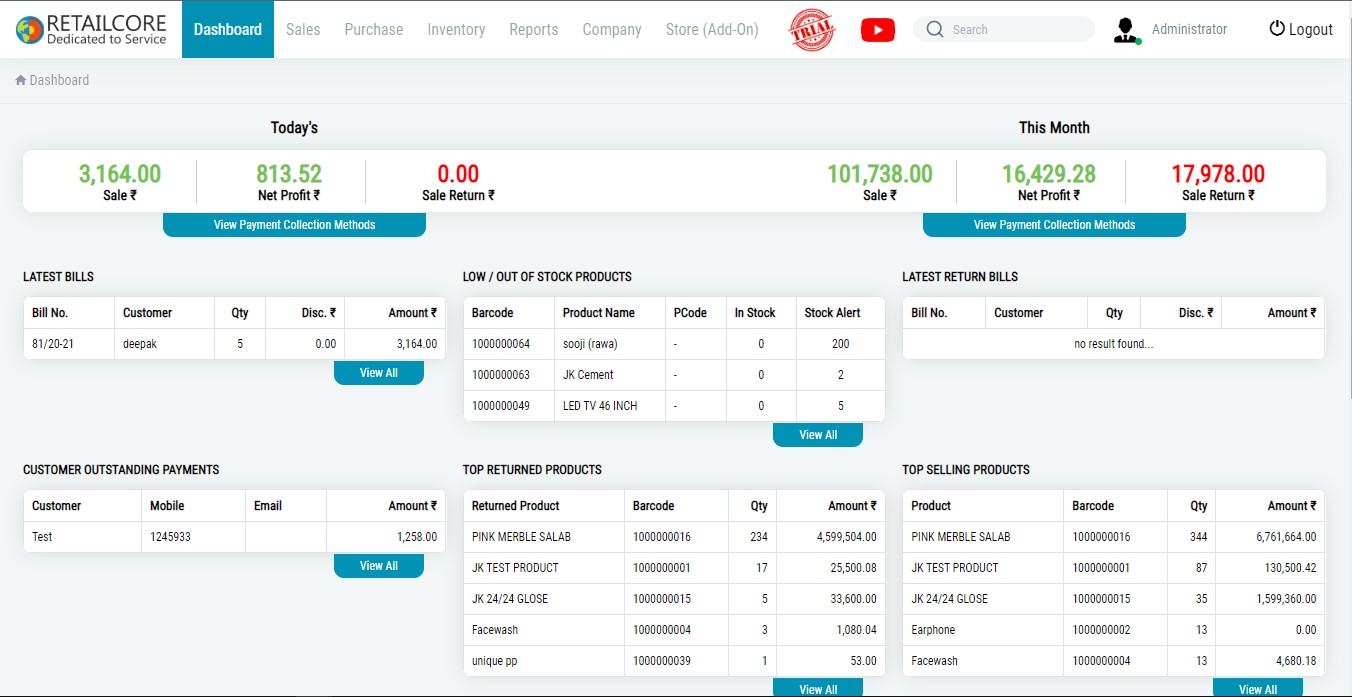This screenshot has height=697, width=1352.
Task: Switch to the Store (Add-On) tab
Action: (712, 30)
